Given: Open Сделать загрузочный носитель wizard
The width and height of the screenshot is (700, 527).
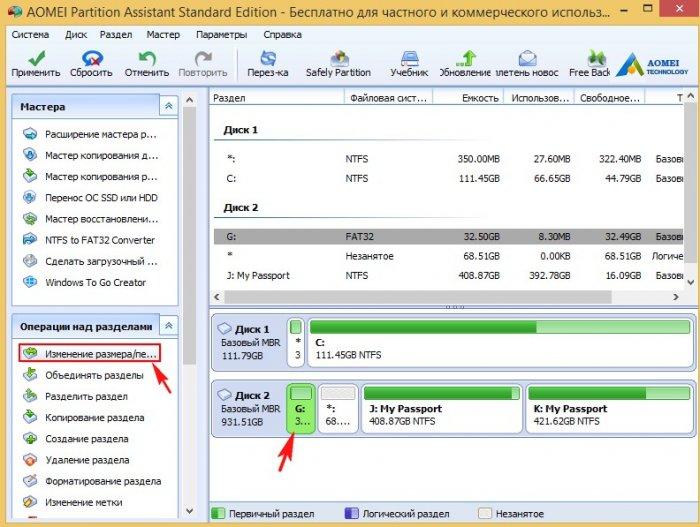Looking at the screenshot, I should (90, 261).
